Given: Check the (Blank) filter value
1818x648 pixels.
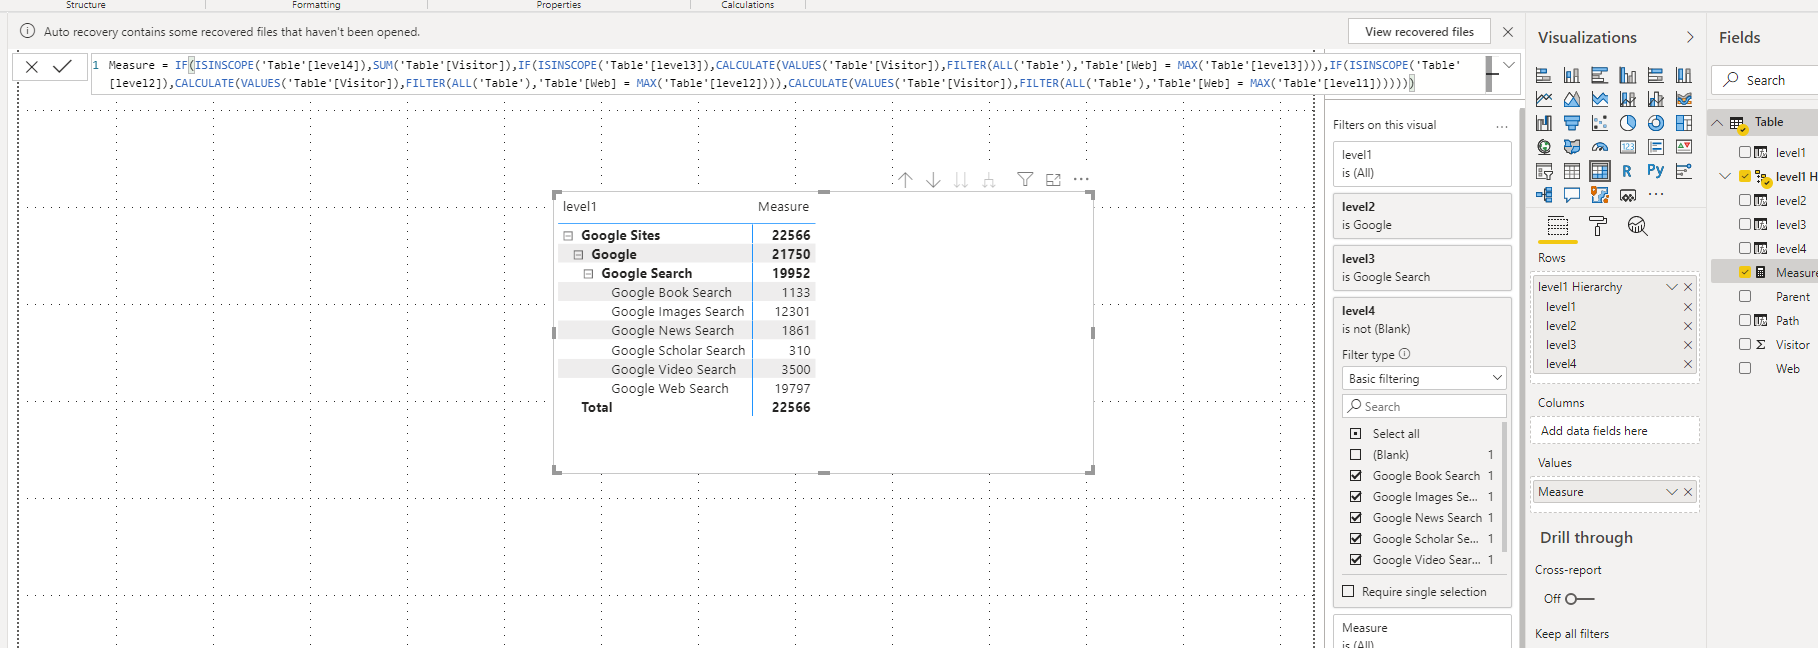Looking at the screenshot, I should tap(1356, 455).
